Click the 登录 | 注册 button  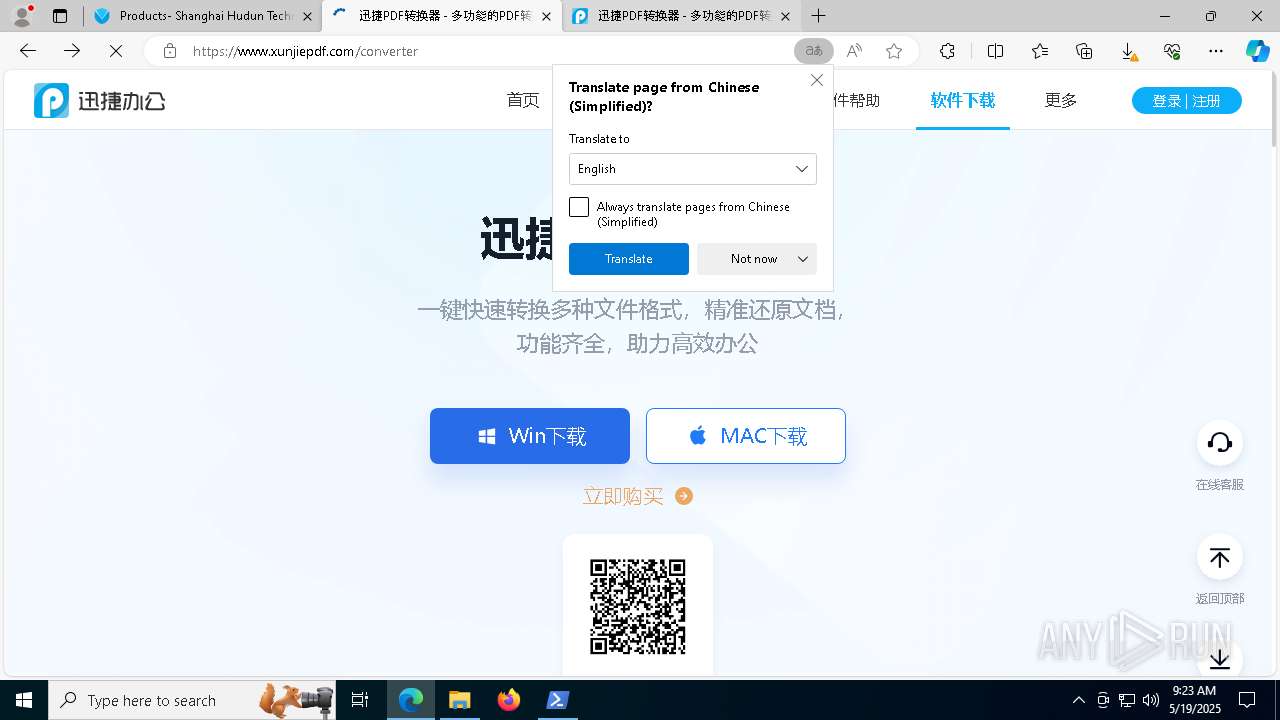click(x=1187, y=100)
